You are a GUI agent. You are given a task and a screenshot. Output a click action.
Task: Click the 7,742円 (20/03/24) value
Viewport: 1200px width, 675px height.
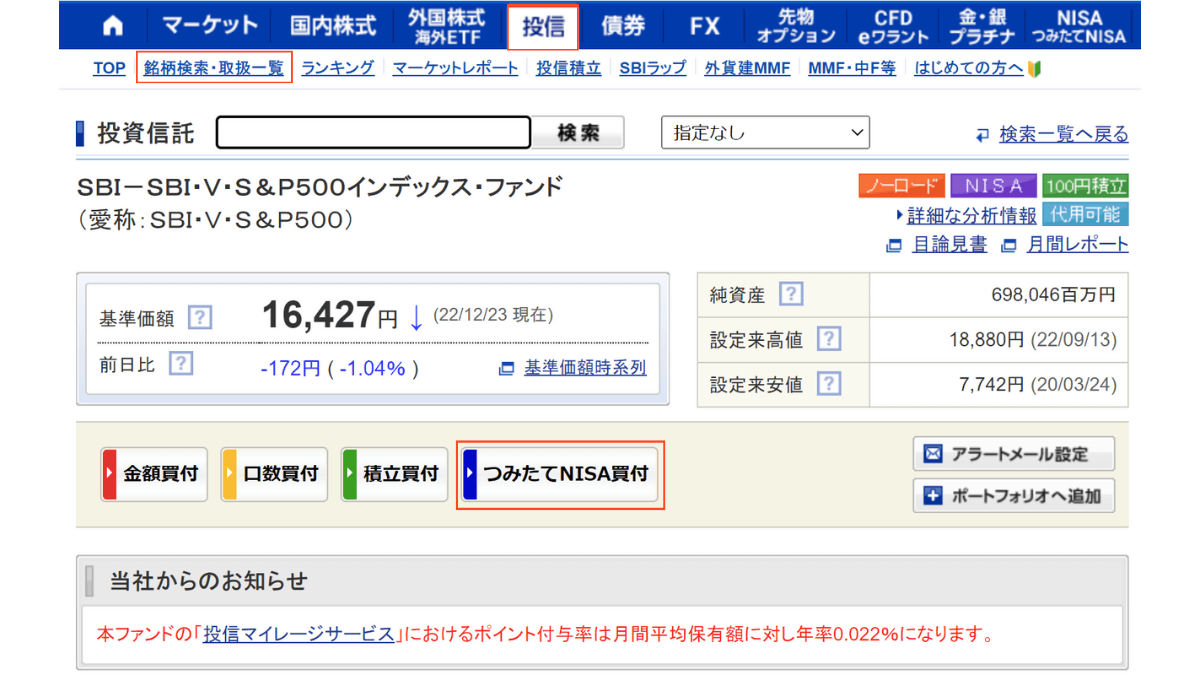click(x=1037, y=385)
